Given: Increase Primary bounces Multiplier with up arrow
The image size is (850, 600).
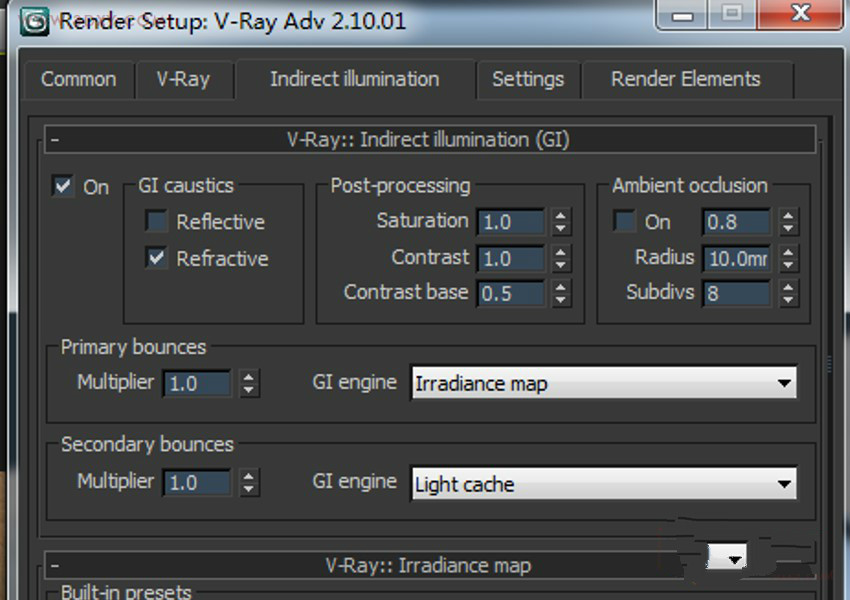Looking at the screenshot, I should coord(249,377).
